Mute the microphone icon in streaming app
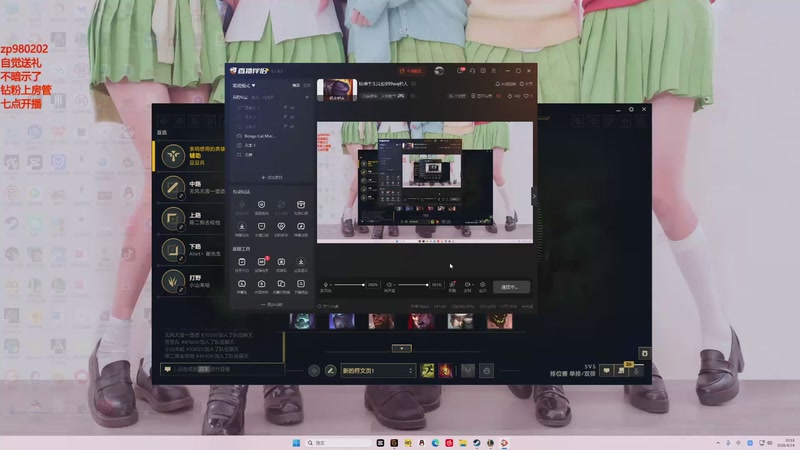The image size is (800, 450). [x=326, y=285]
